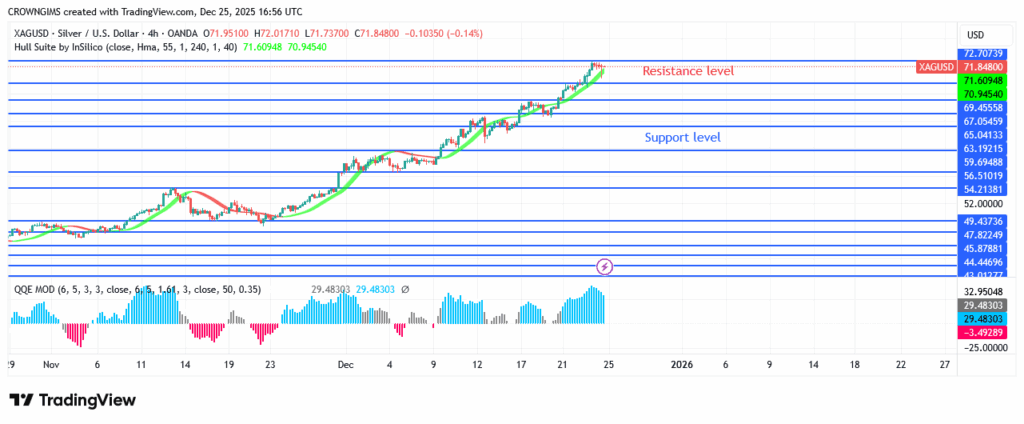
Task: Click the 27 date label on time axis
Action: (944, 365)
